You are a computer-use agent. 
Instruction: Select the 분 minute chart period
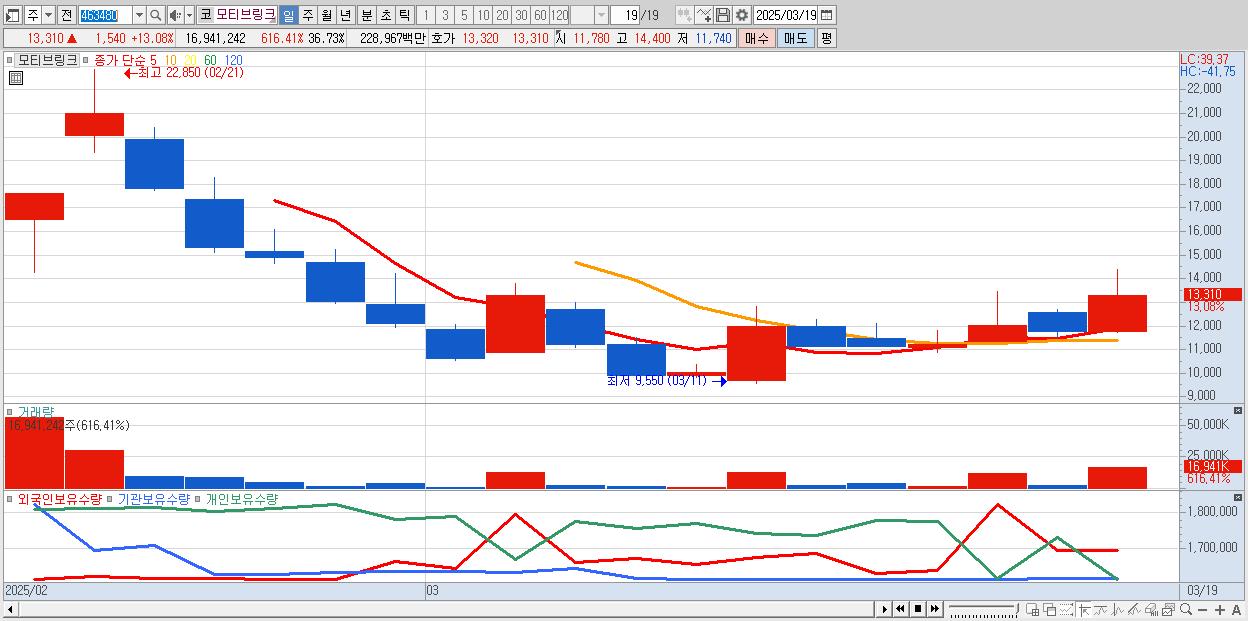[x=366, y=15]
